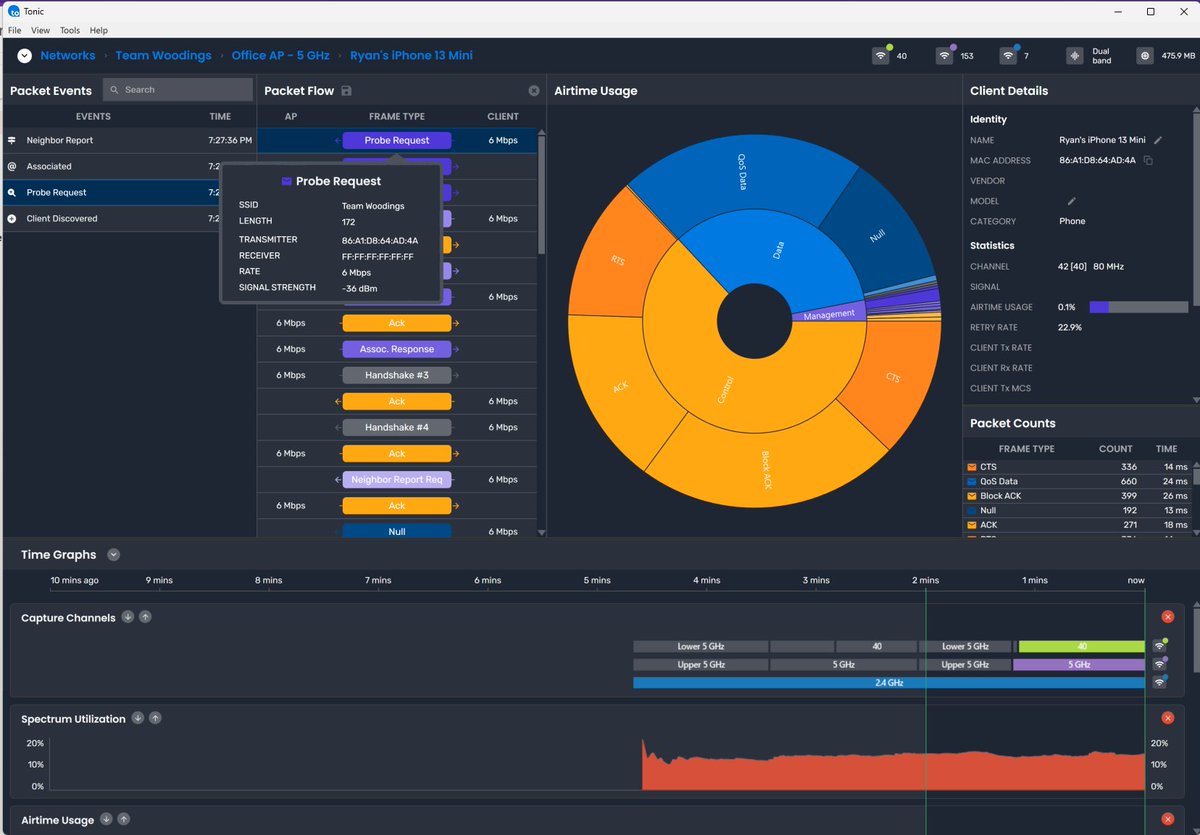Click the green 40 channel bar in Capture Channels
This screenshot has height=835, width=1200.
point(1082,646)
